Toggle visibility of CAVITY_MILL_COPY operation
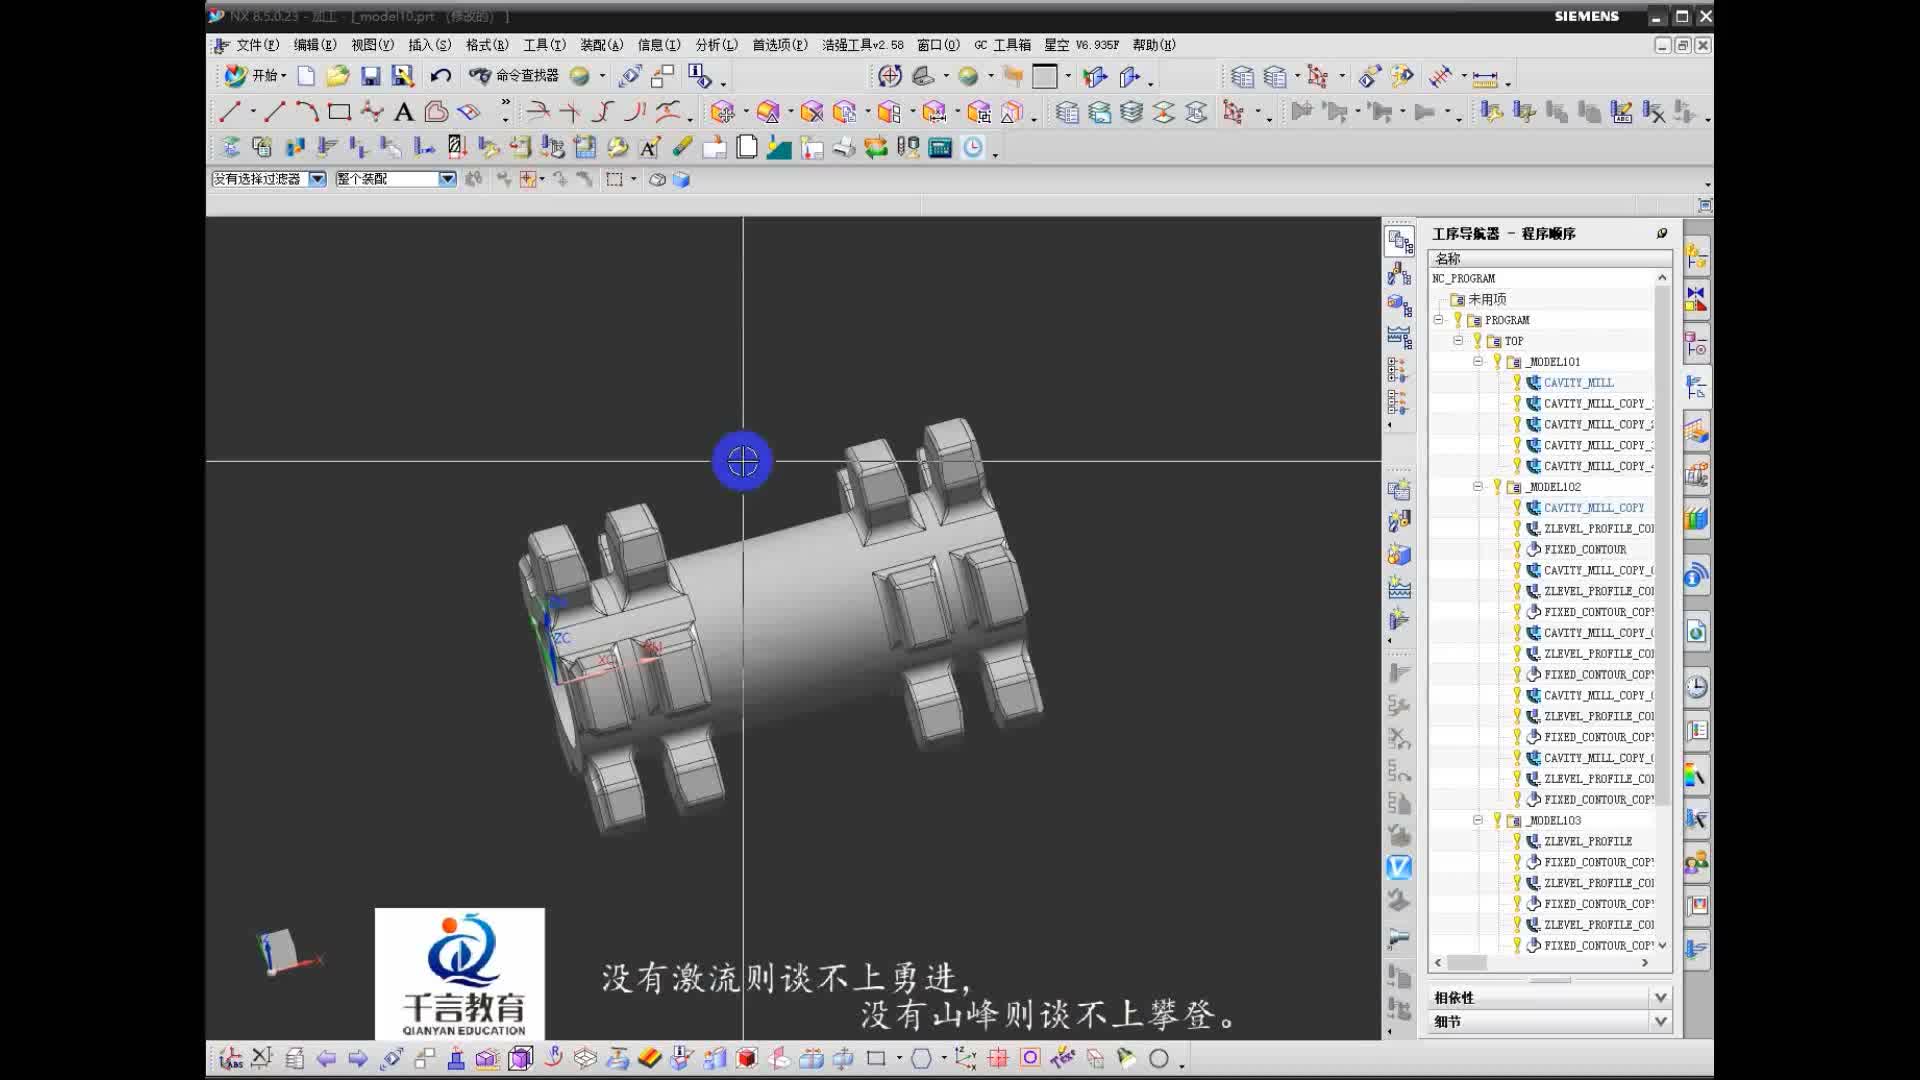Screen dimensions: 1920x1080 point(1515,508)
